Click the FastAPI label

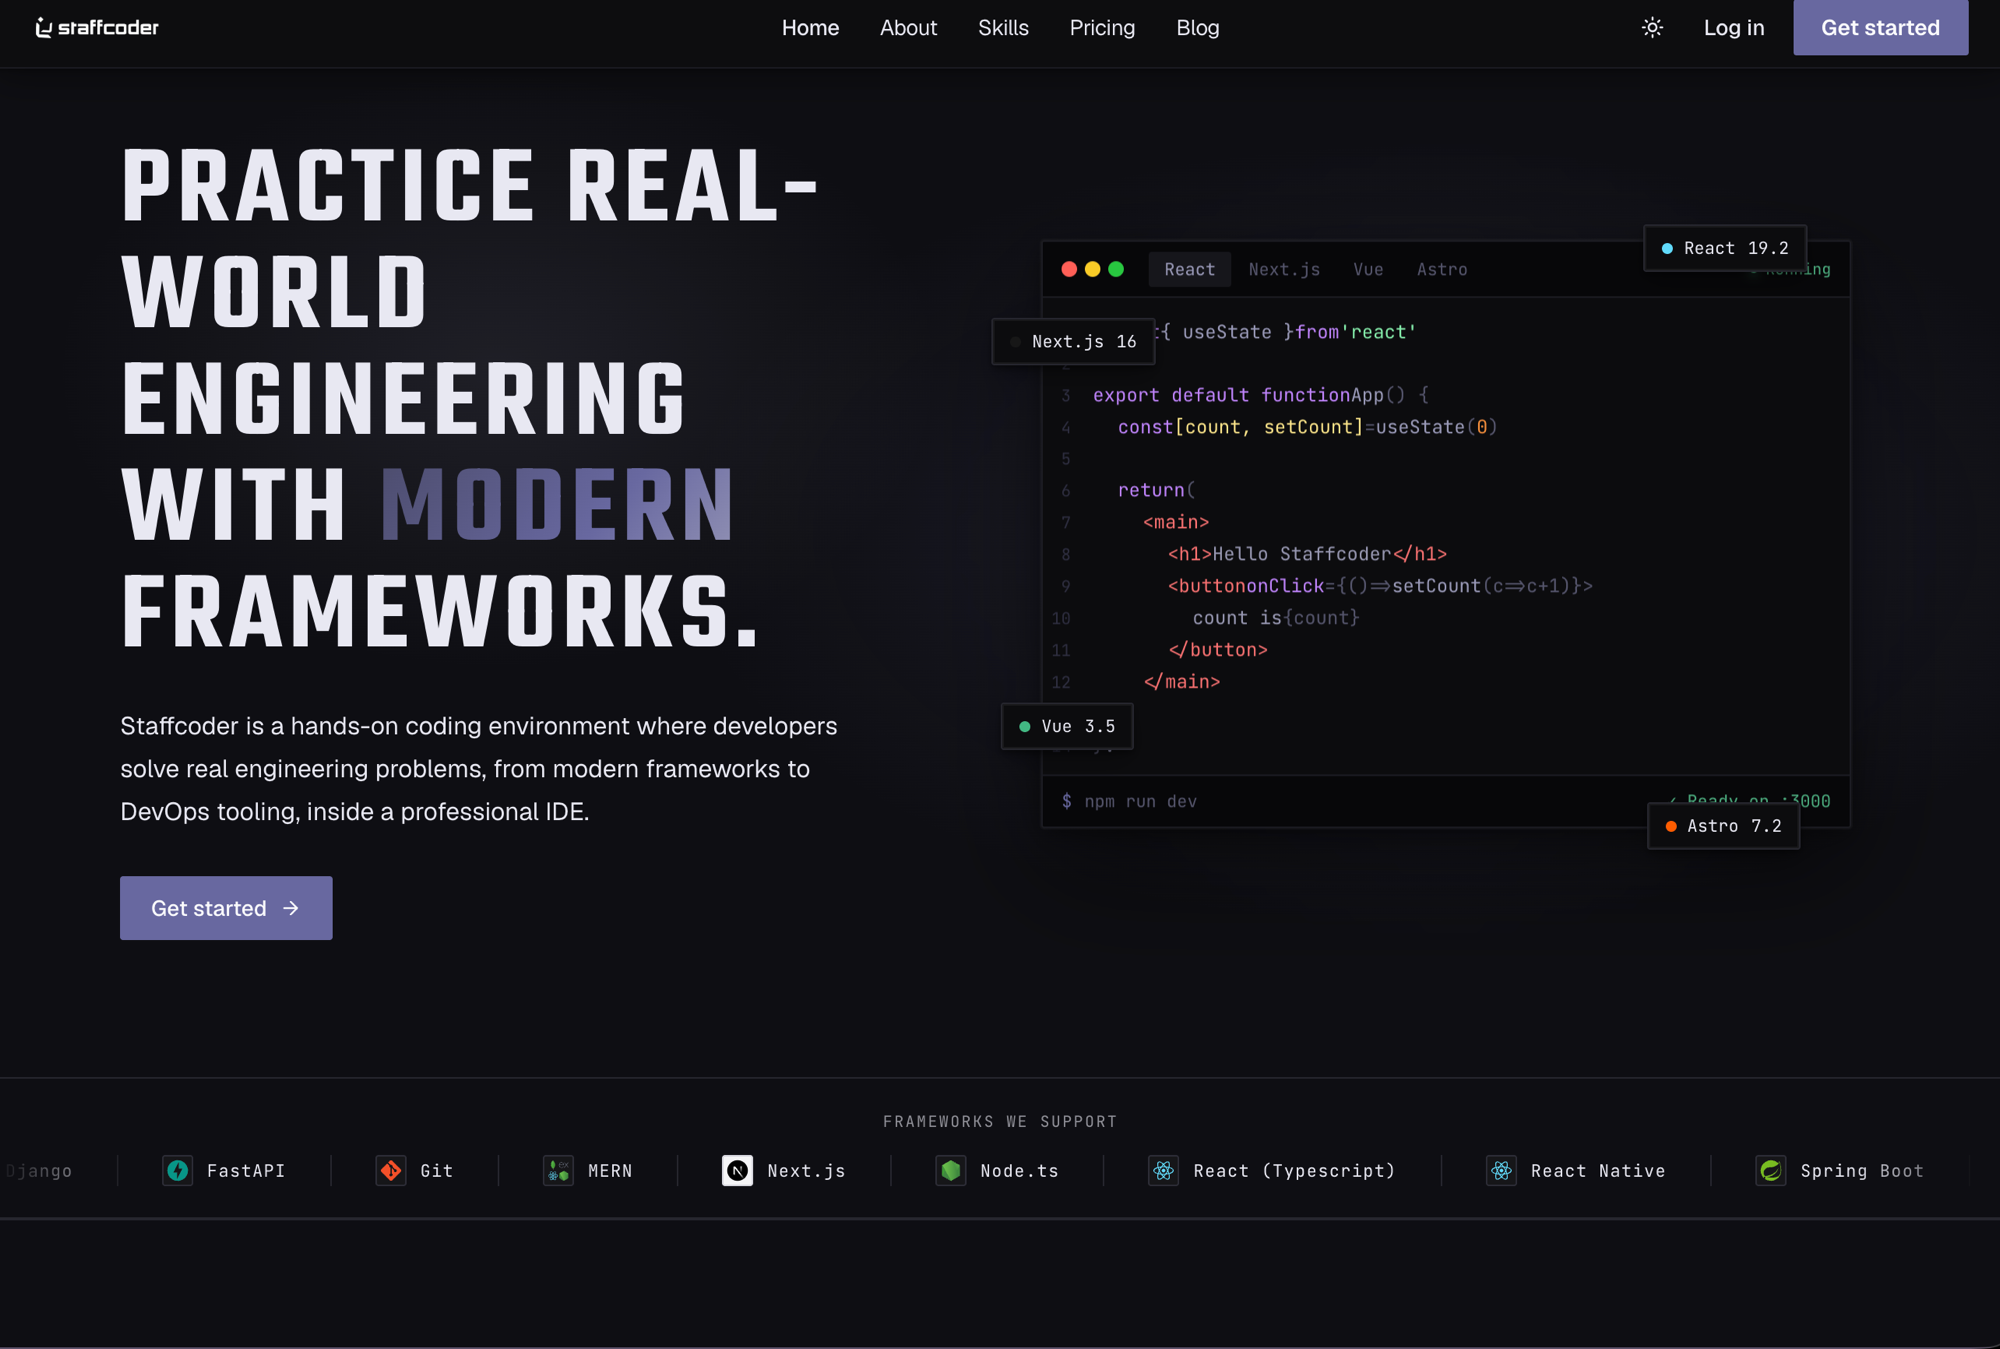(x=246, y=1171)
